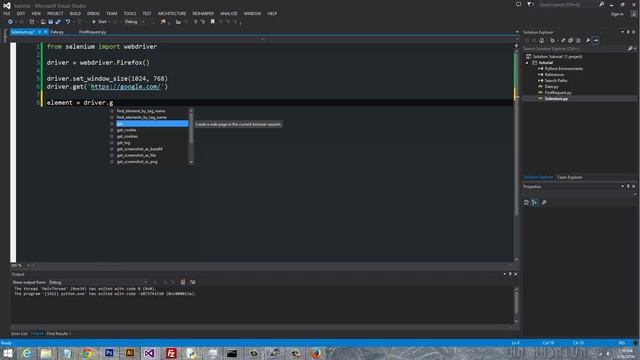640x360 pixels.
Task: Open the DEBUG menu
Action: tap(93, 13)
